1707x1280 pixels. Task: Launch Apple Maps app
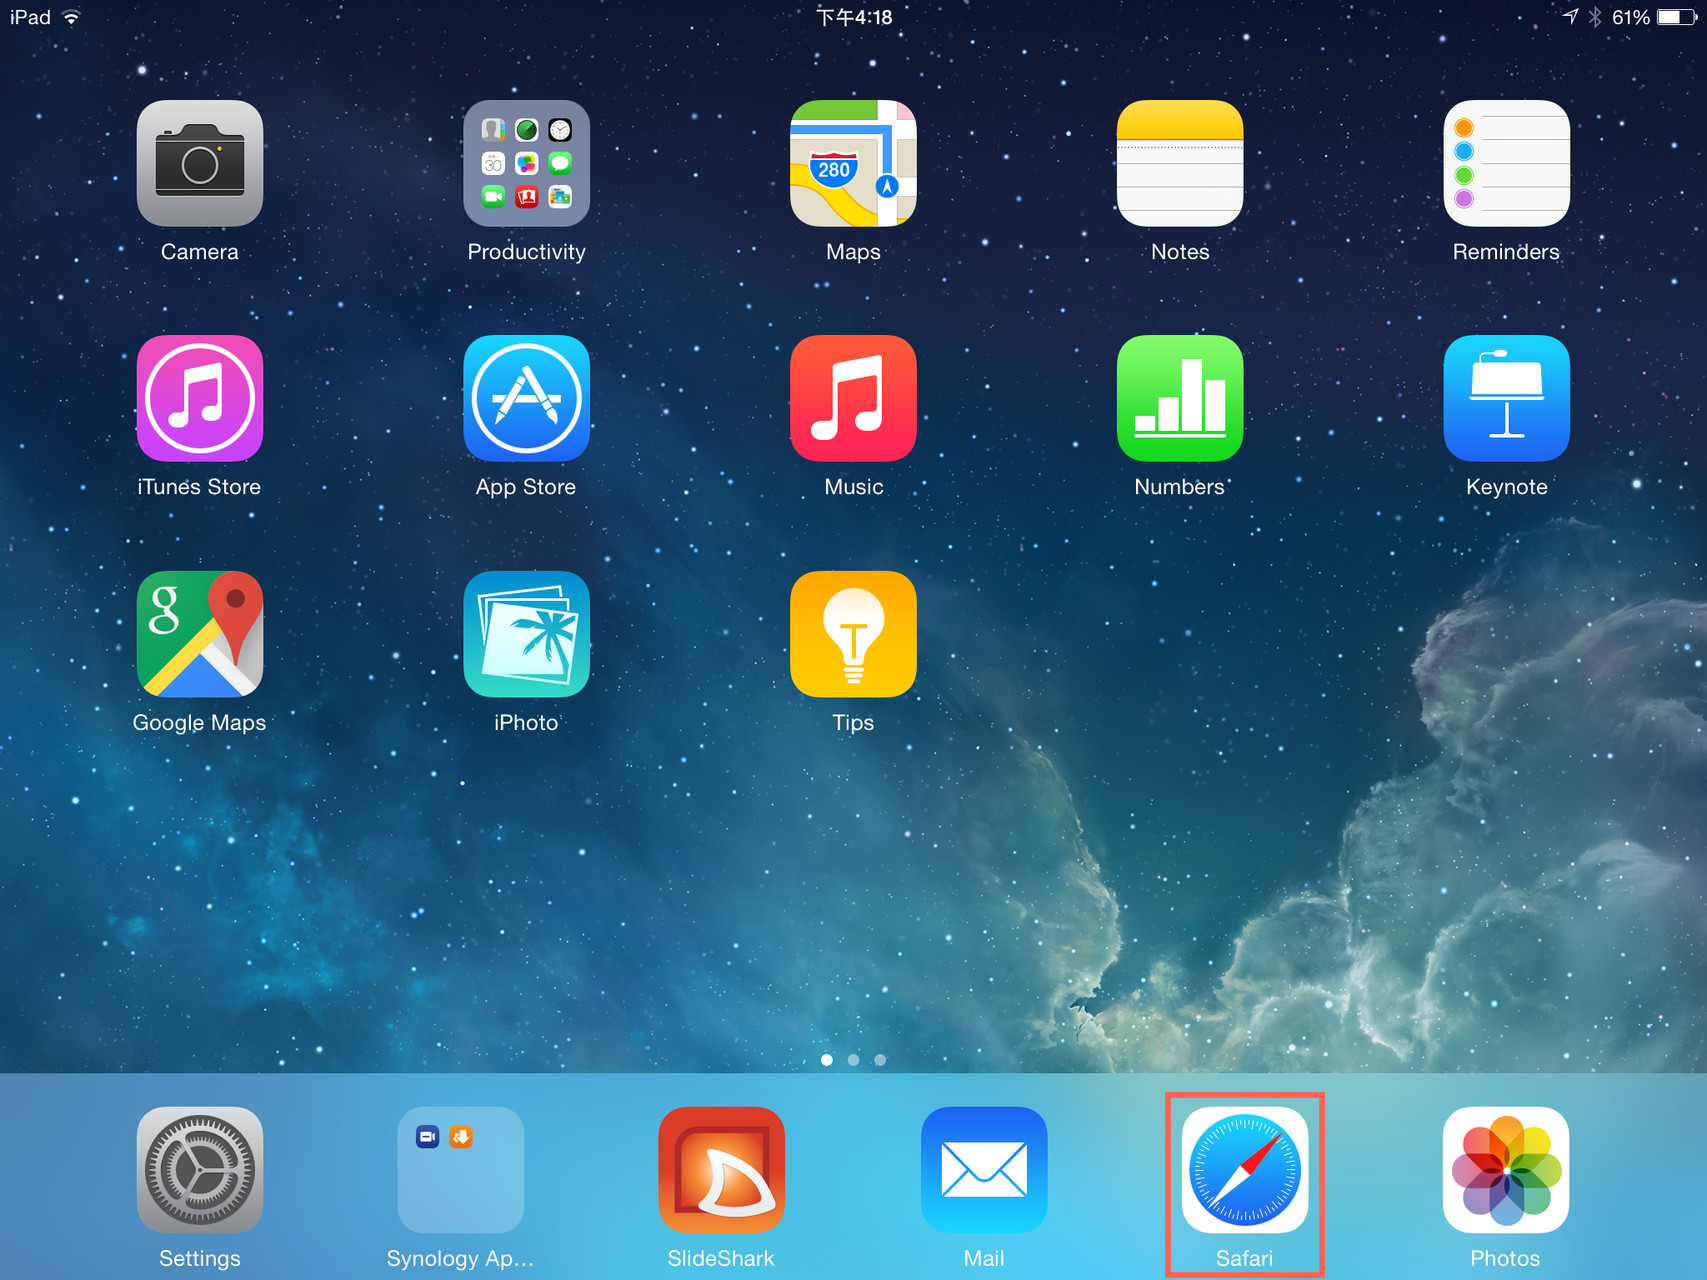pos(853,163)
